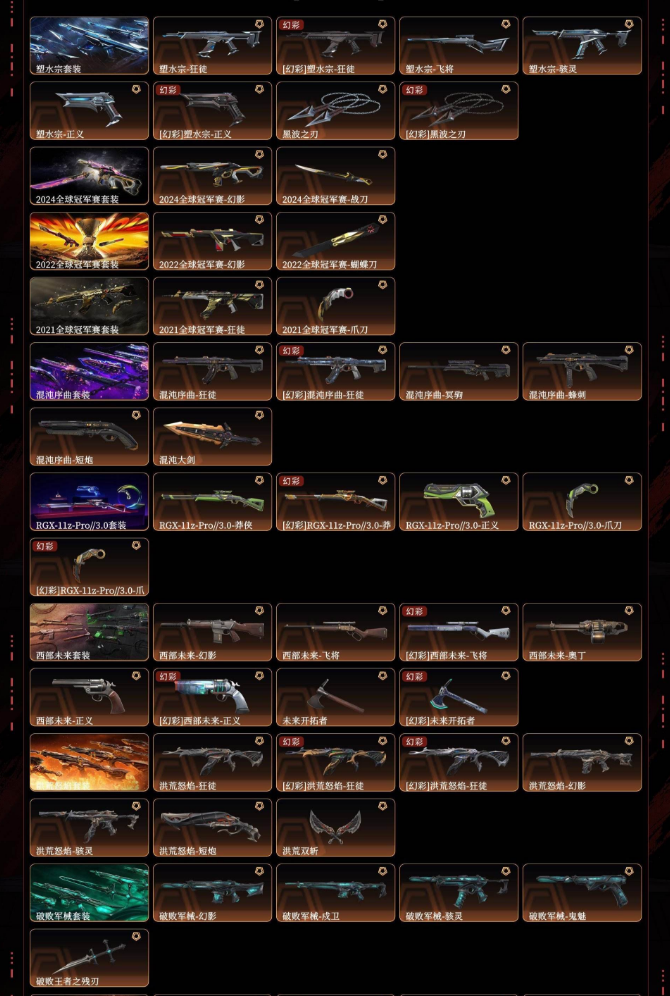Select the 破败军械-鬼魅 pistol skin
Image resolution: width=670 pixels, height=996 pixels.
(x=582, y=892)
